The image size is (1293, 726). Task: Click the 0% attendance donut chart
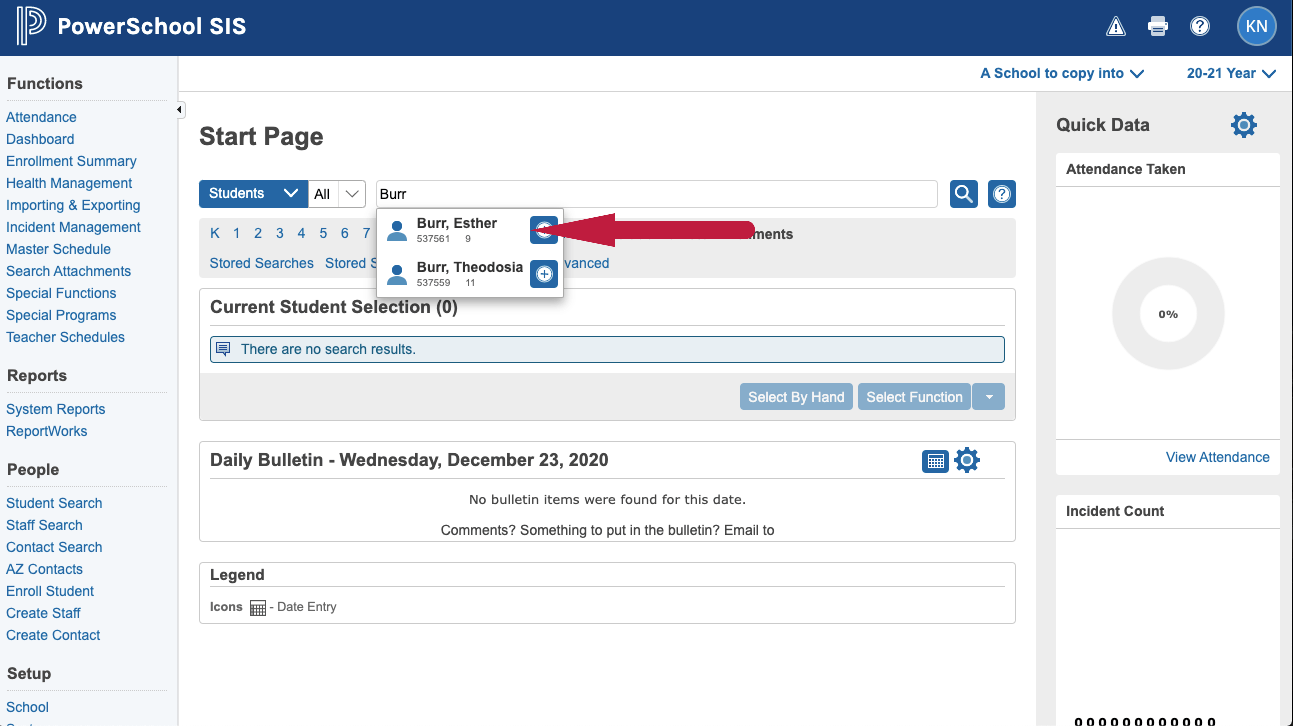(1167, 314)
